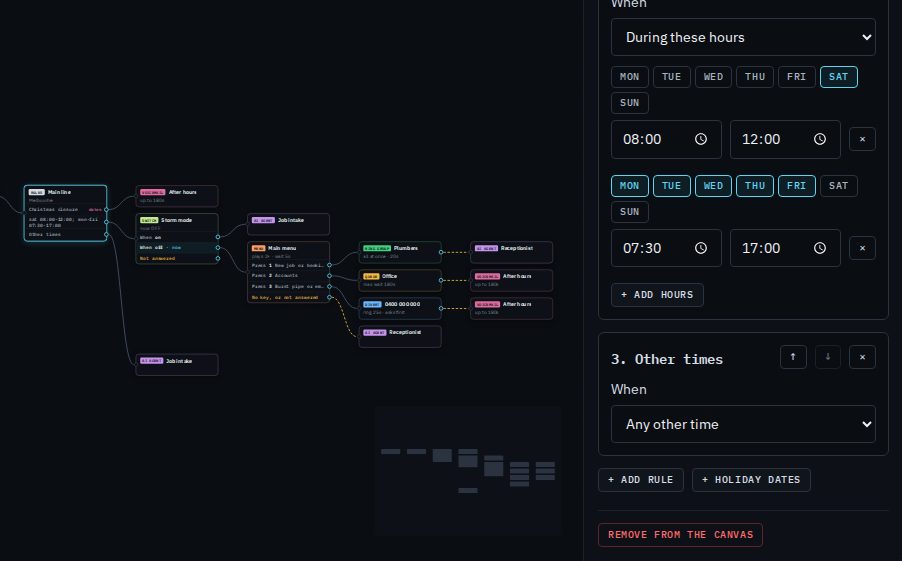This screenshot has height=561, width=902.
Task: Toggle MON in the 08:00–12:00 hours row
Action: (629, 77)
